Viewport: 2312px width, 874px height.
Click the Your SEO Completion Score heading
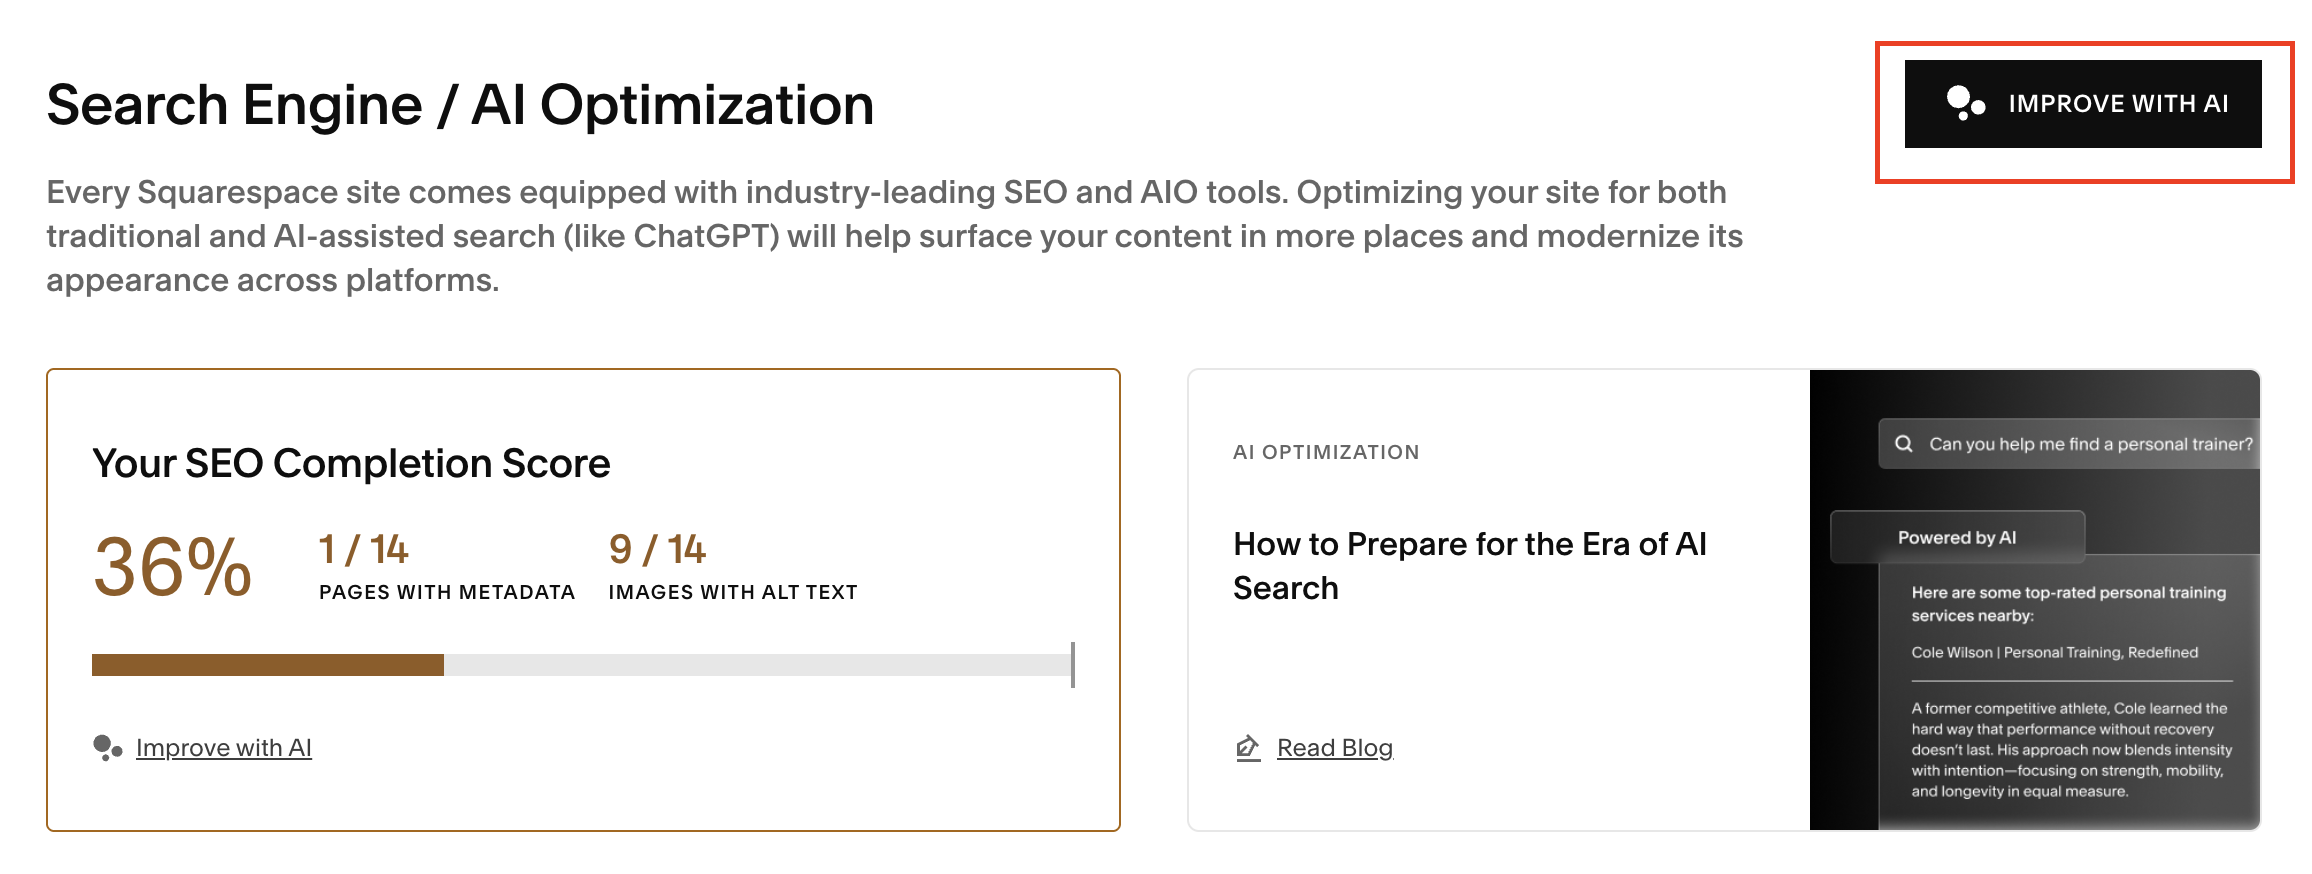(x=351, y=464)
